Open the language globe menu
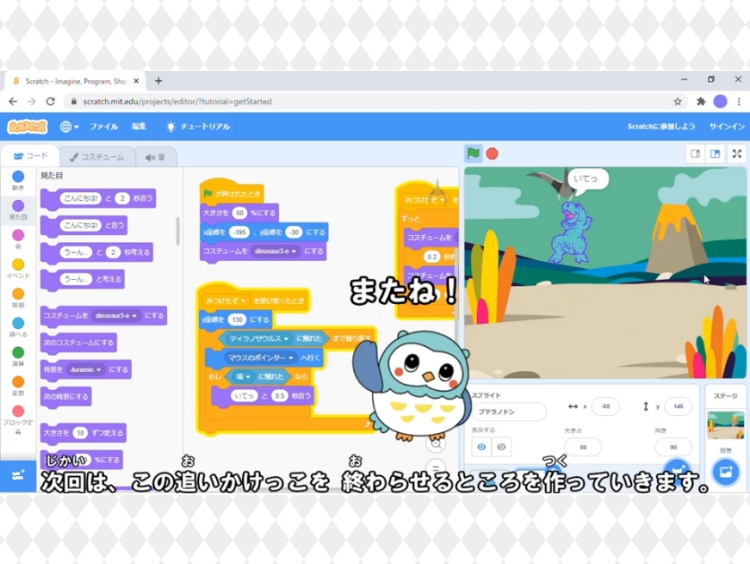The width and height of the screenshot is (750, 564). point(69,126)
